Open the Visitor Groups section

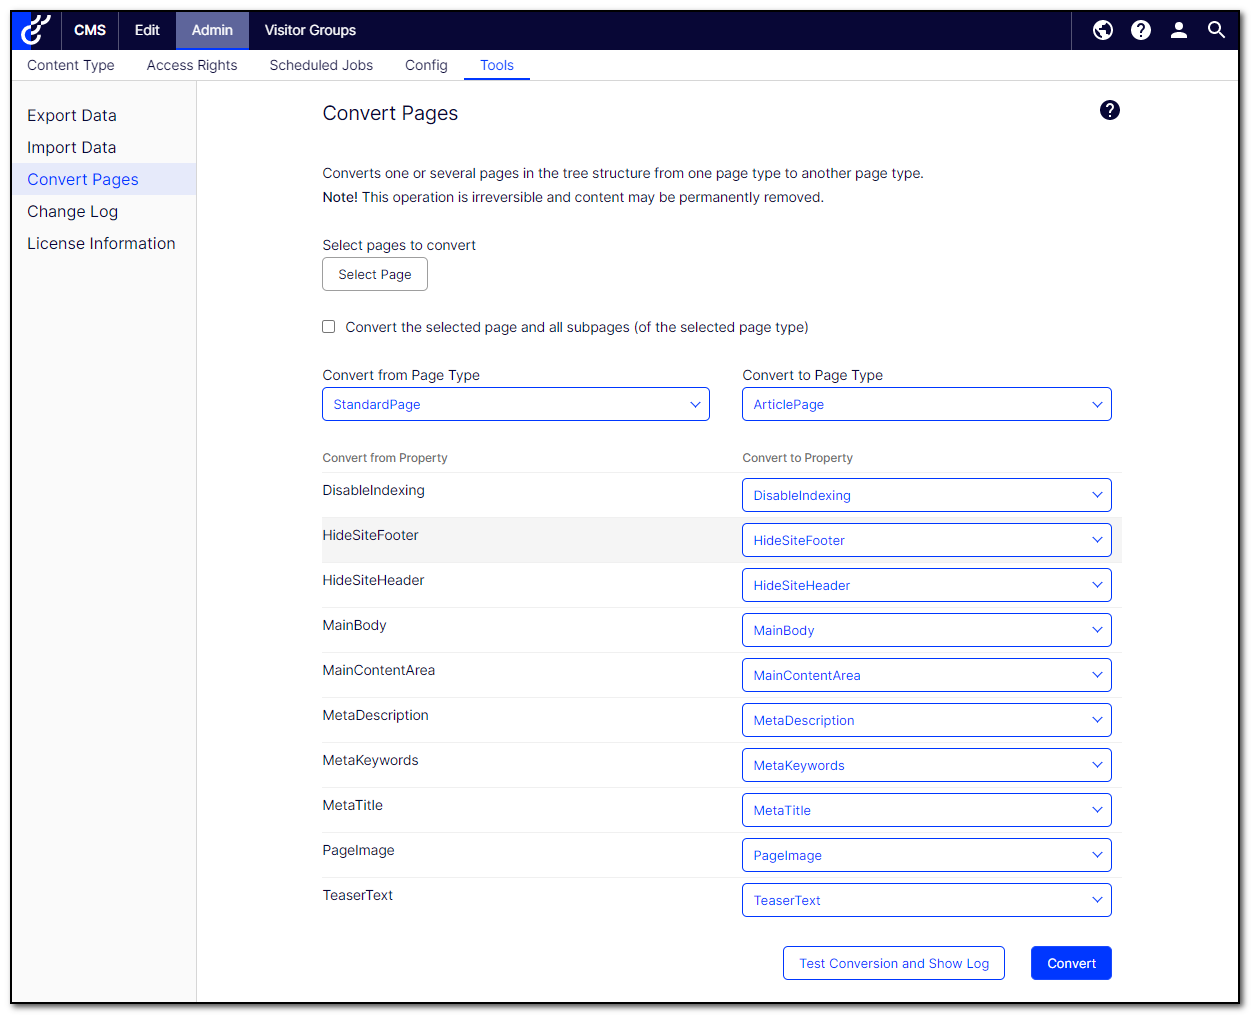[309, 30]
